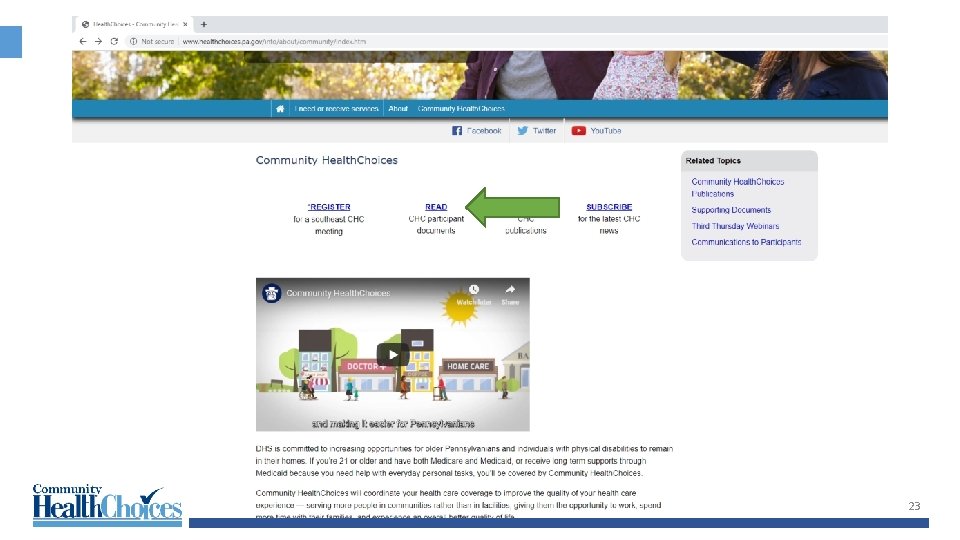Open the YouTube text link
Screen dimensions: 960x540
(606, 130)
